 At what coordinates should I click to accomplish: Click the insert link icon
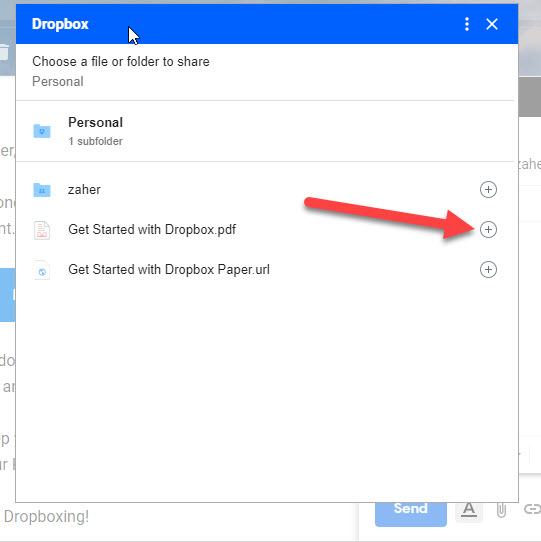(x=532, y=509)
